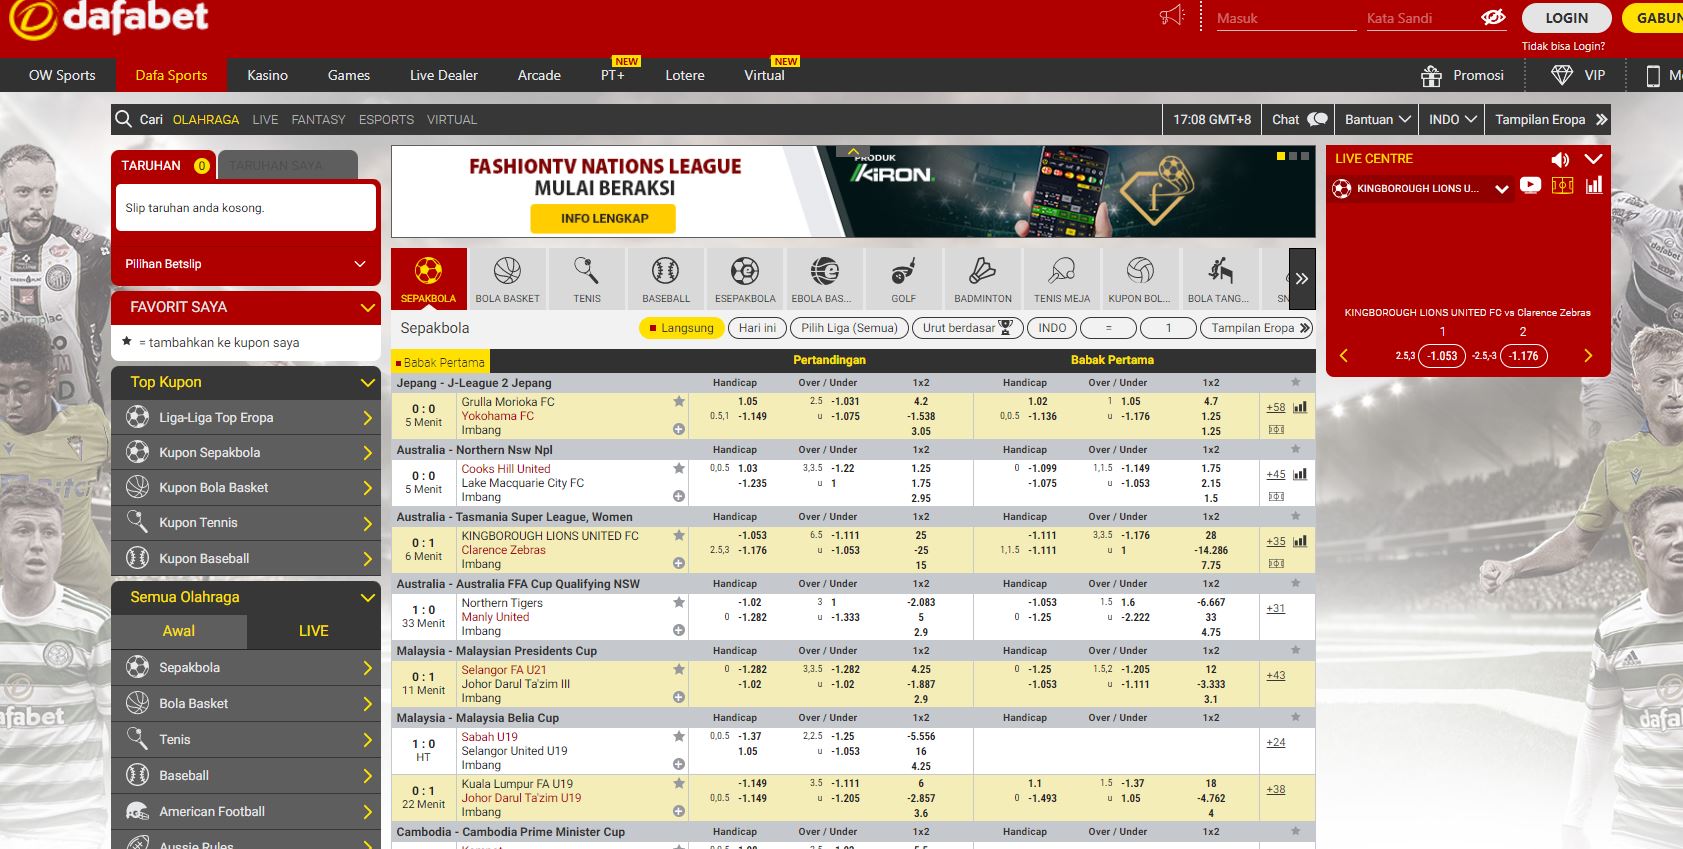
Task: Open Kupon Sepakbola item
Action: pos(246,452)
